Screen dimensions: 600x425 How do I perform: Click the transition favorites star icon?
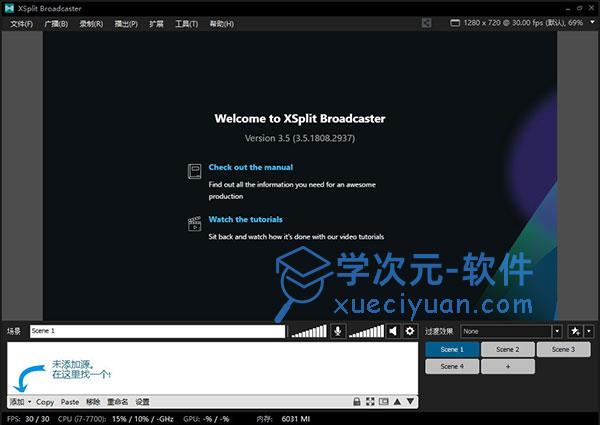pyautogui.click(x=575, y=331)
